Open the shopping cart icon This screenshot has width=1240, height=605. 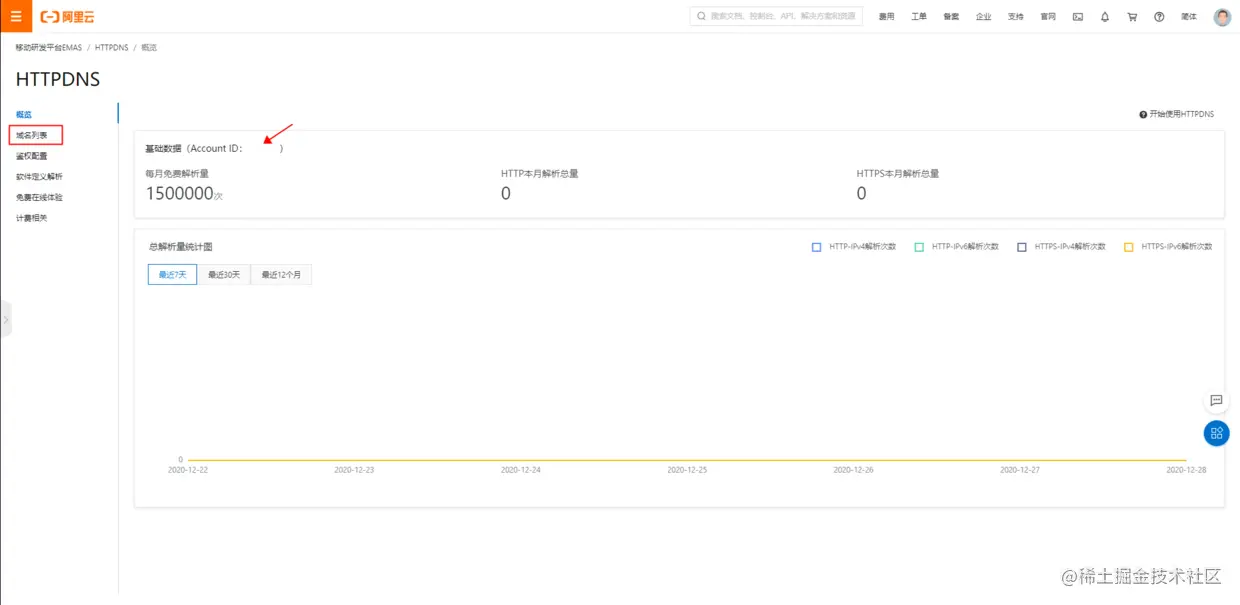1132,17
